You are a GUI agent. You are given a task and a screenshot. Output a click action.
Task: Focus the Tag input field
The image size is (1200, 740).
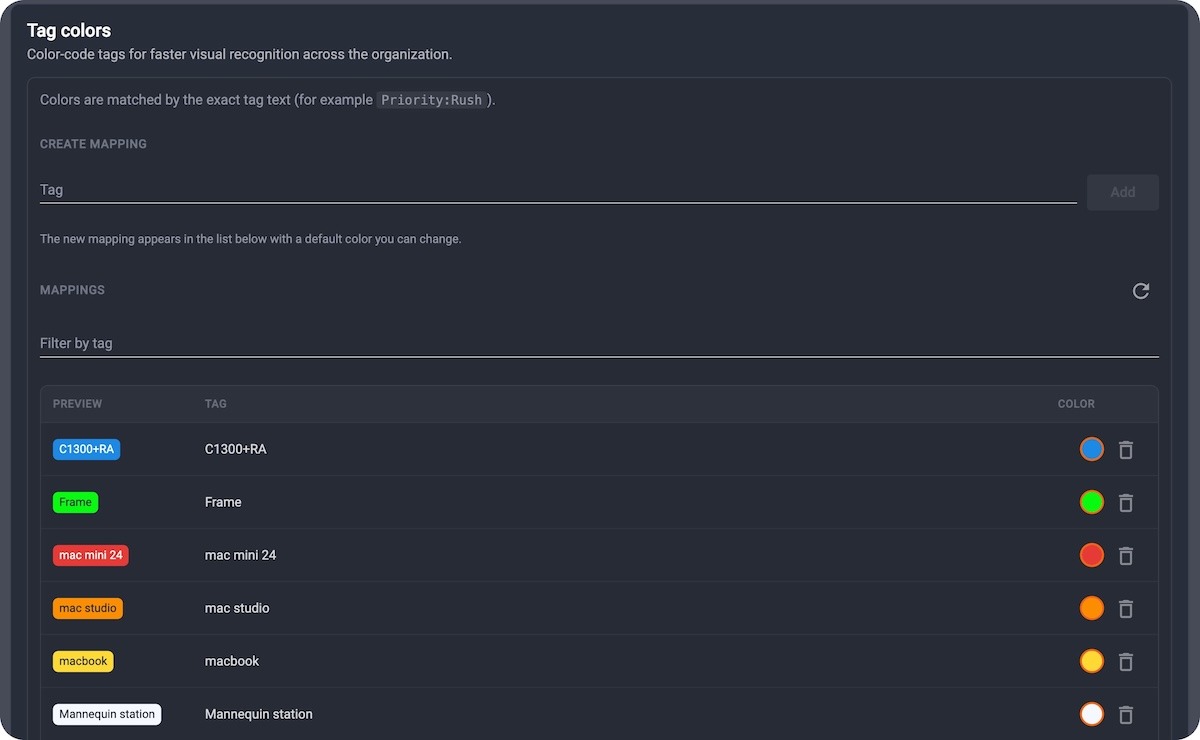[x=558, y=190]
